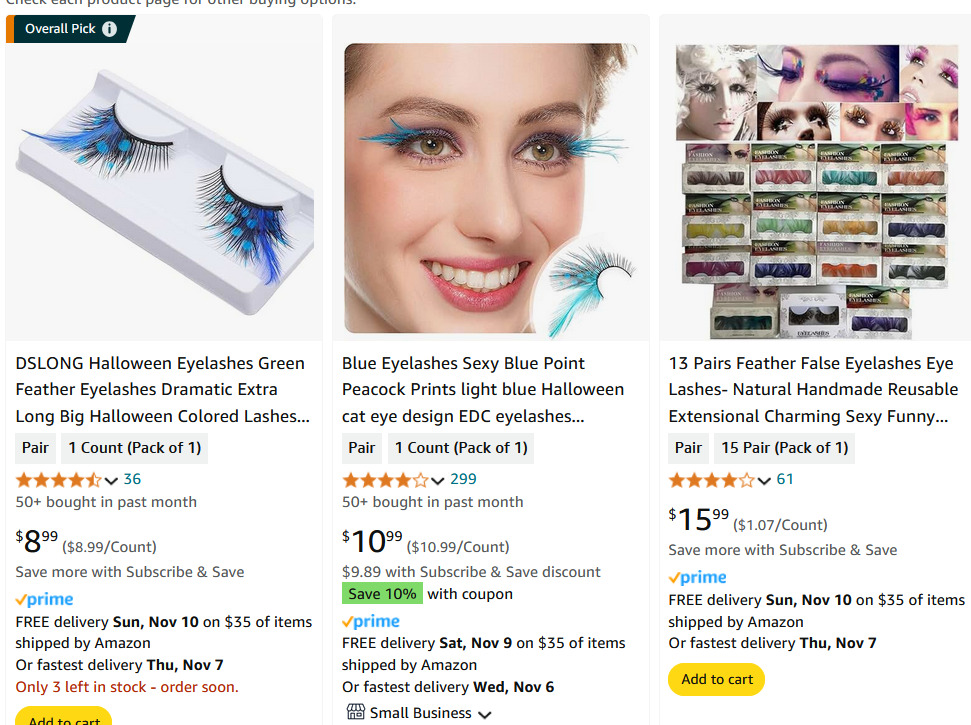Add 13 Pairs Feather Eyelashes to cart
The image size is (971, 725).
717,680
